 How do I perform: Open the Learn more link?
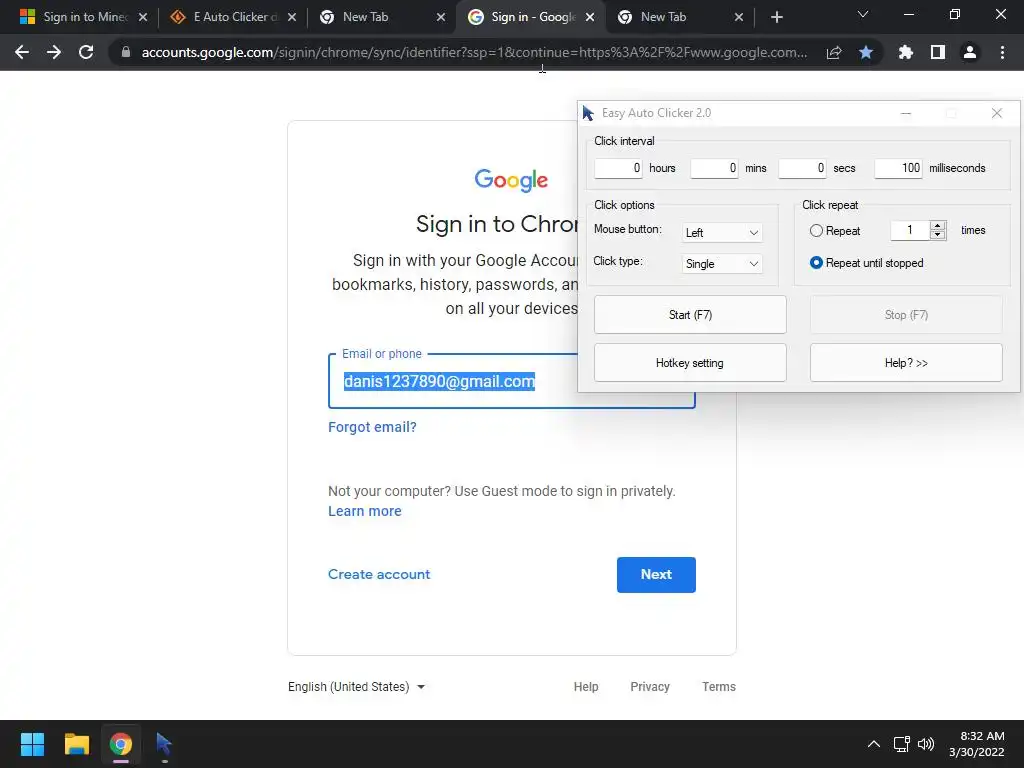[364, 511]
